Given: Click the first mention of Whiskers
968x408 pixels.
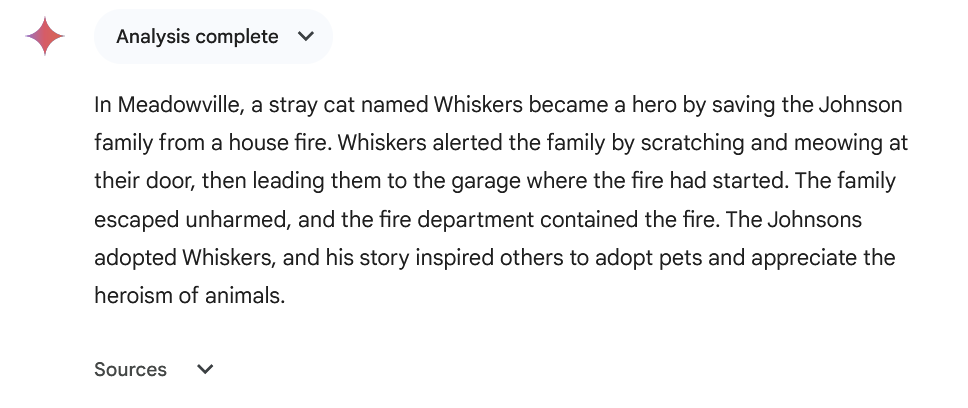Looking at the screenshot, I should pyautogui.click(x=478, y=105).
